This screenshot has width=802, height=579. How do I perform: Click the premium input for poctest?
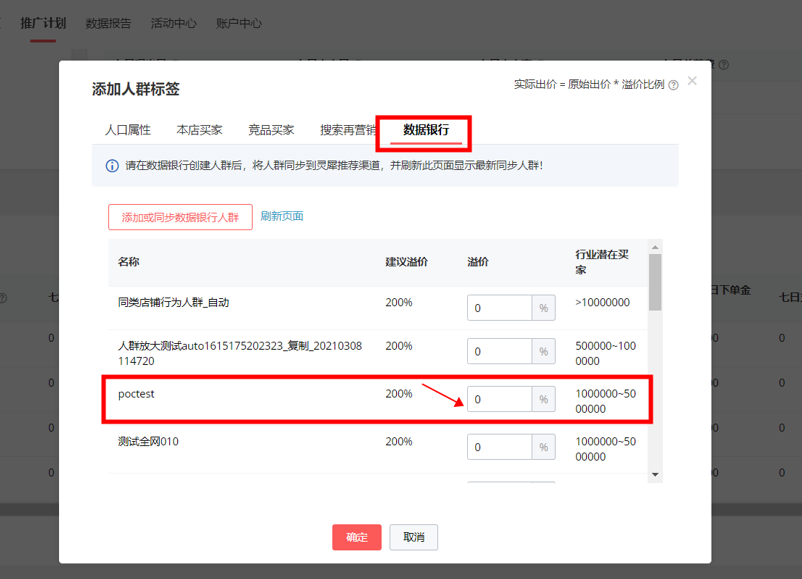point(499,399)
